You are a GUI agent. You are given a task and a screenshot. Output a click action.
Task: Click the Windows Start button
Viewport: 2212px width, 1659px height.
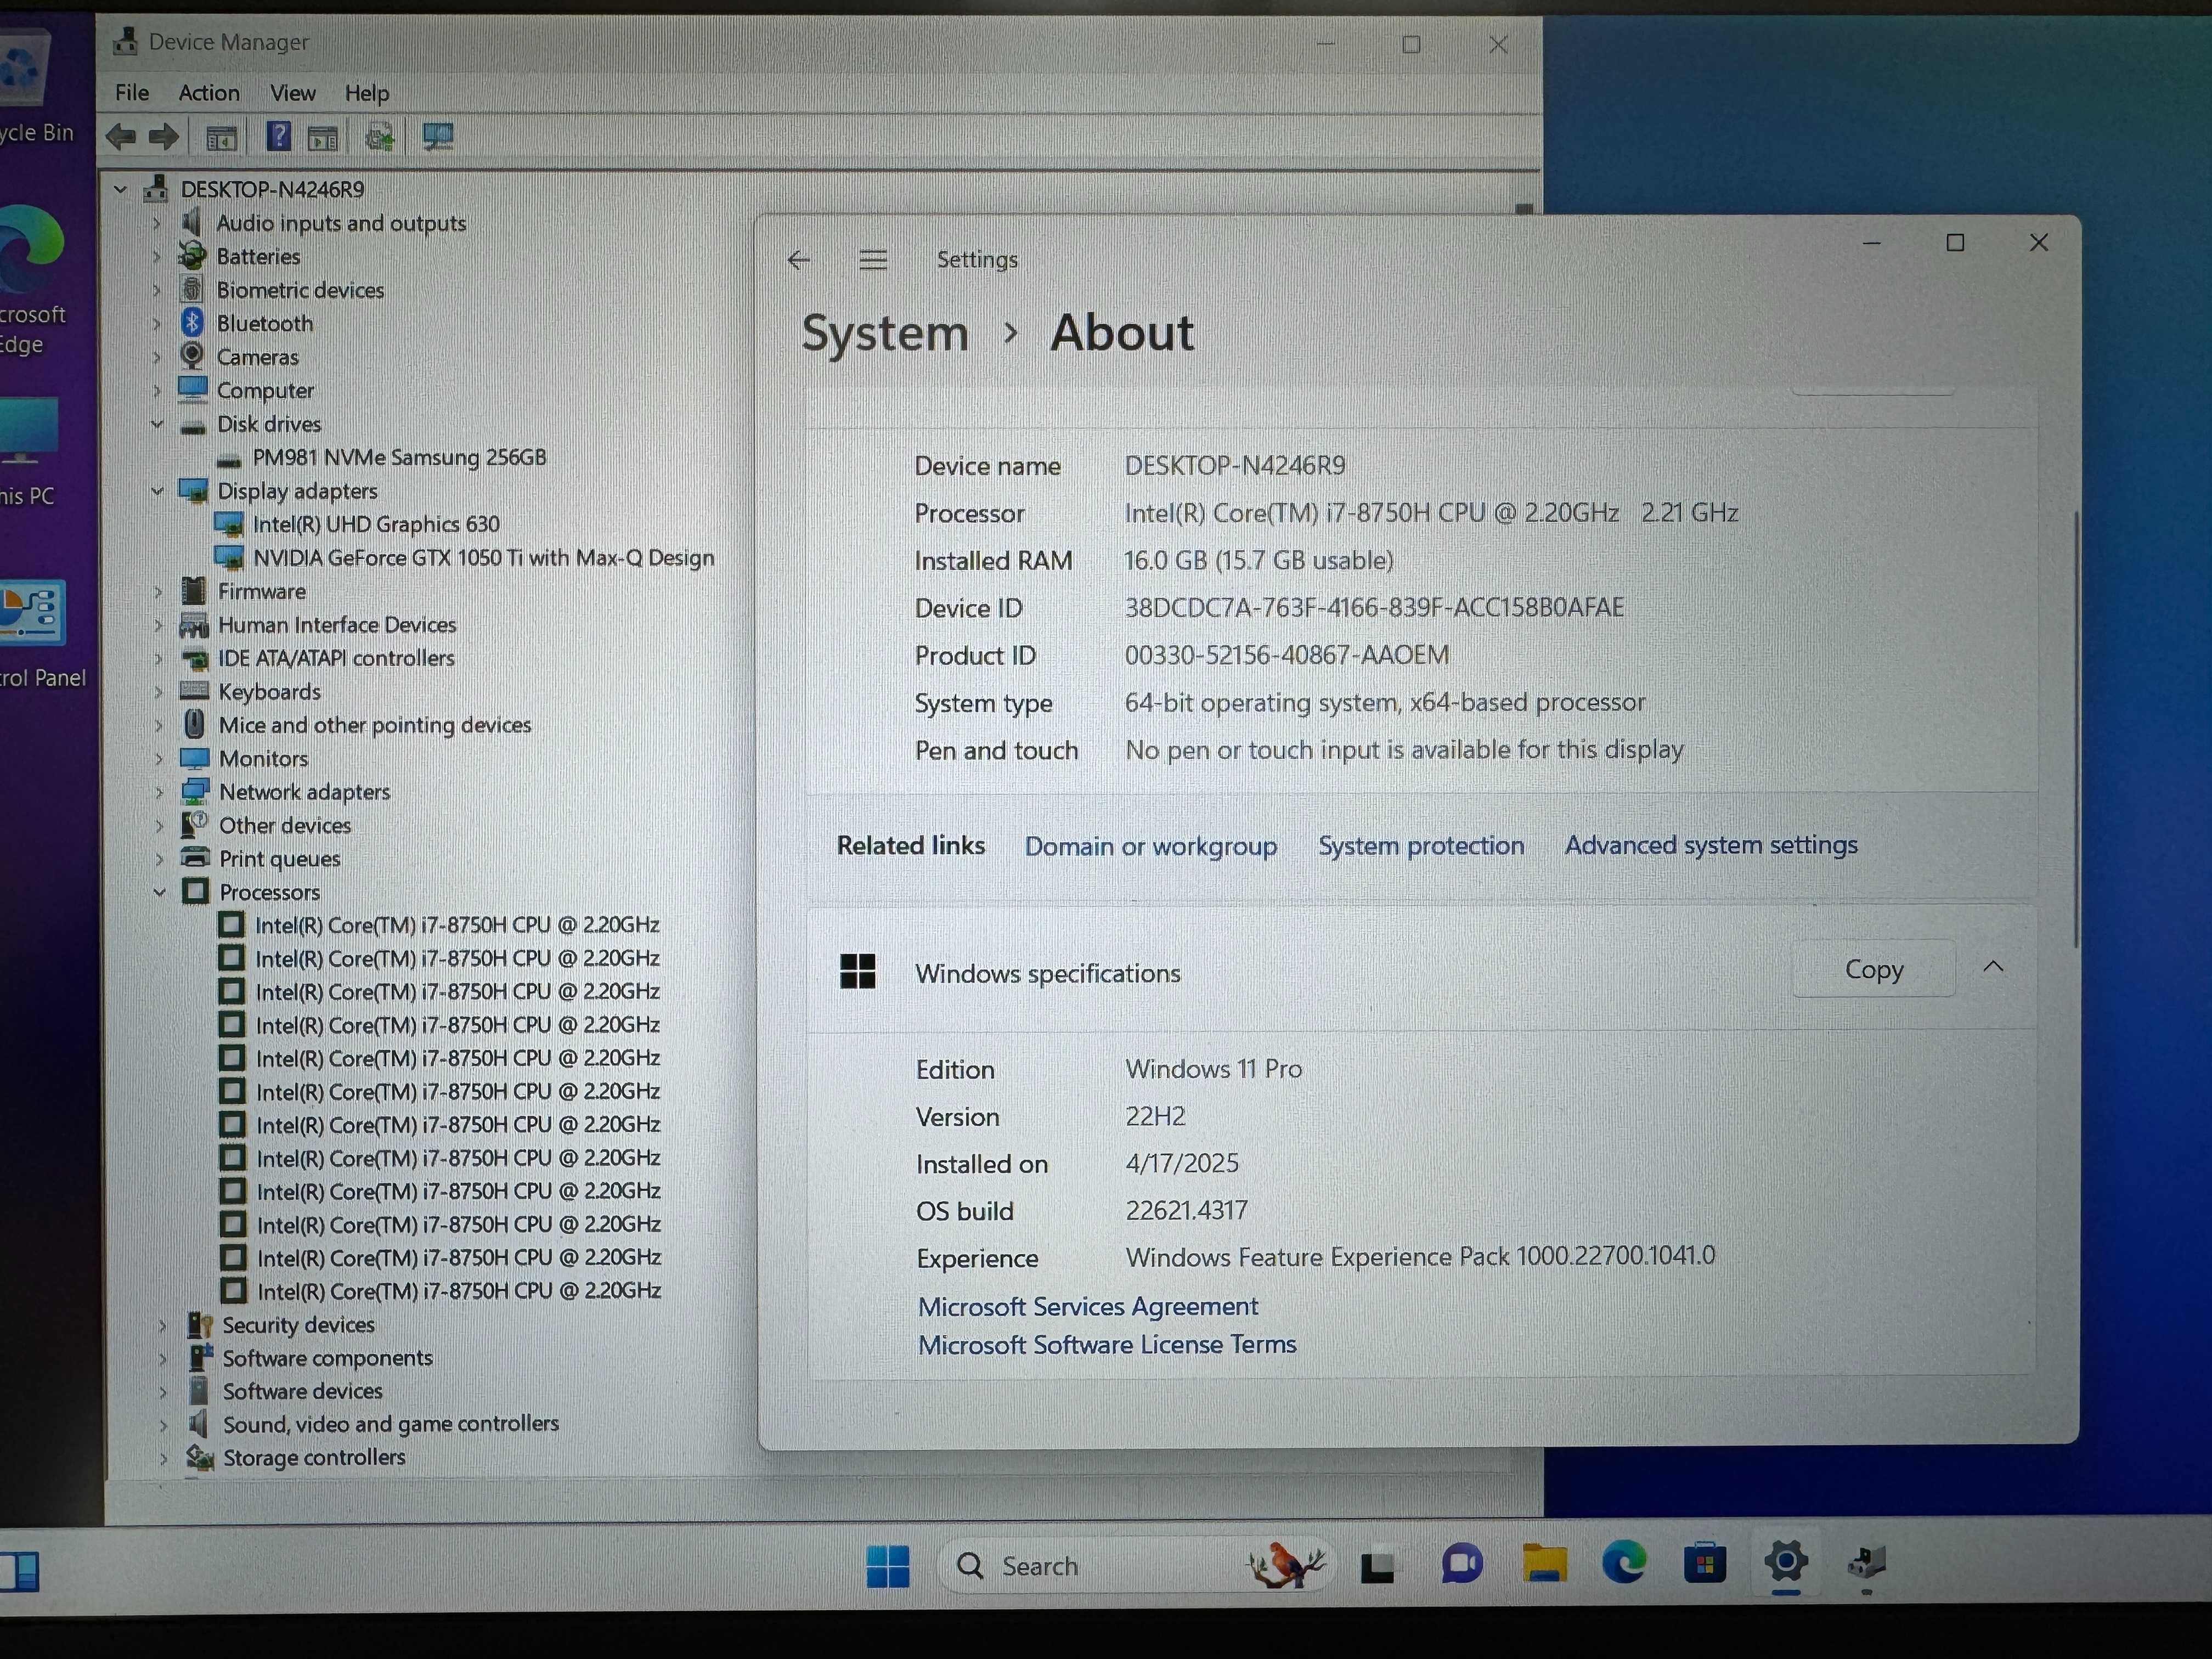(887, 1566)
